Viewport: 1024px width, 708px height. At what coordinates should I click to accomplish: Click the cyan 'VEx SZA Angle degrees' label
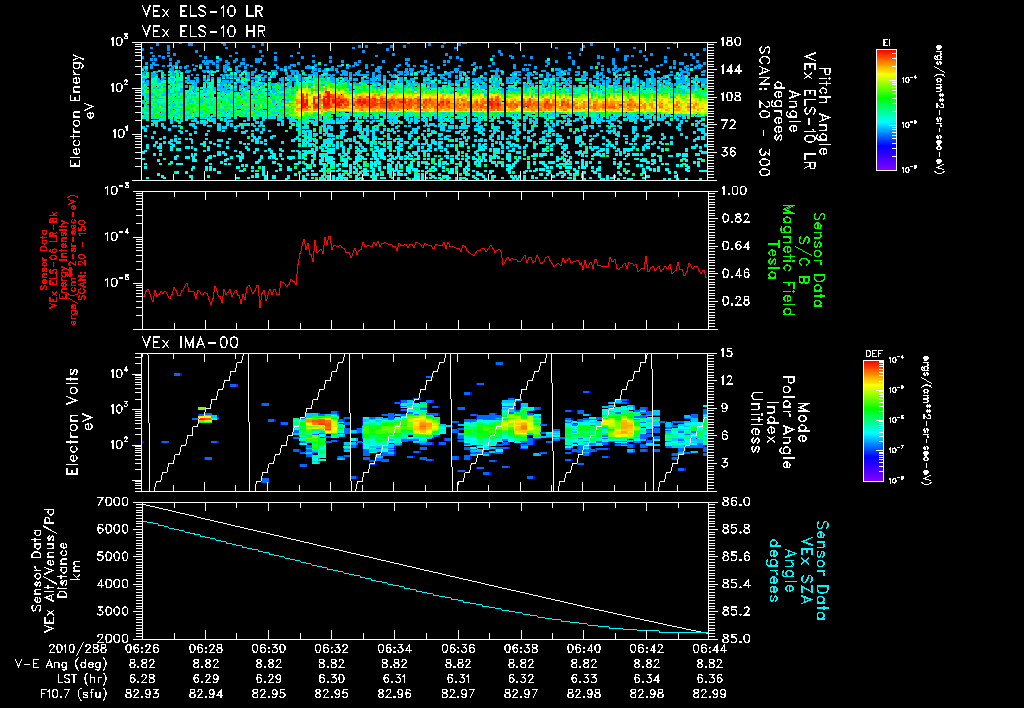click(797, 570)
